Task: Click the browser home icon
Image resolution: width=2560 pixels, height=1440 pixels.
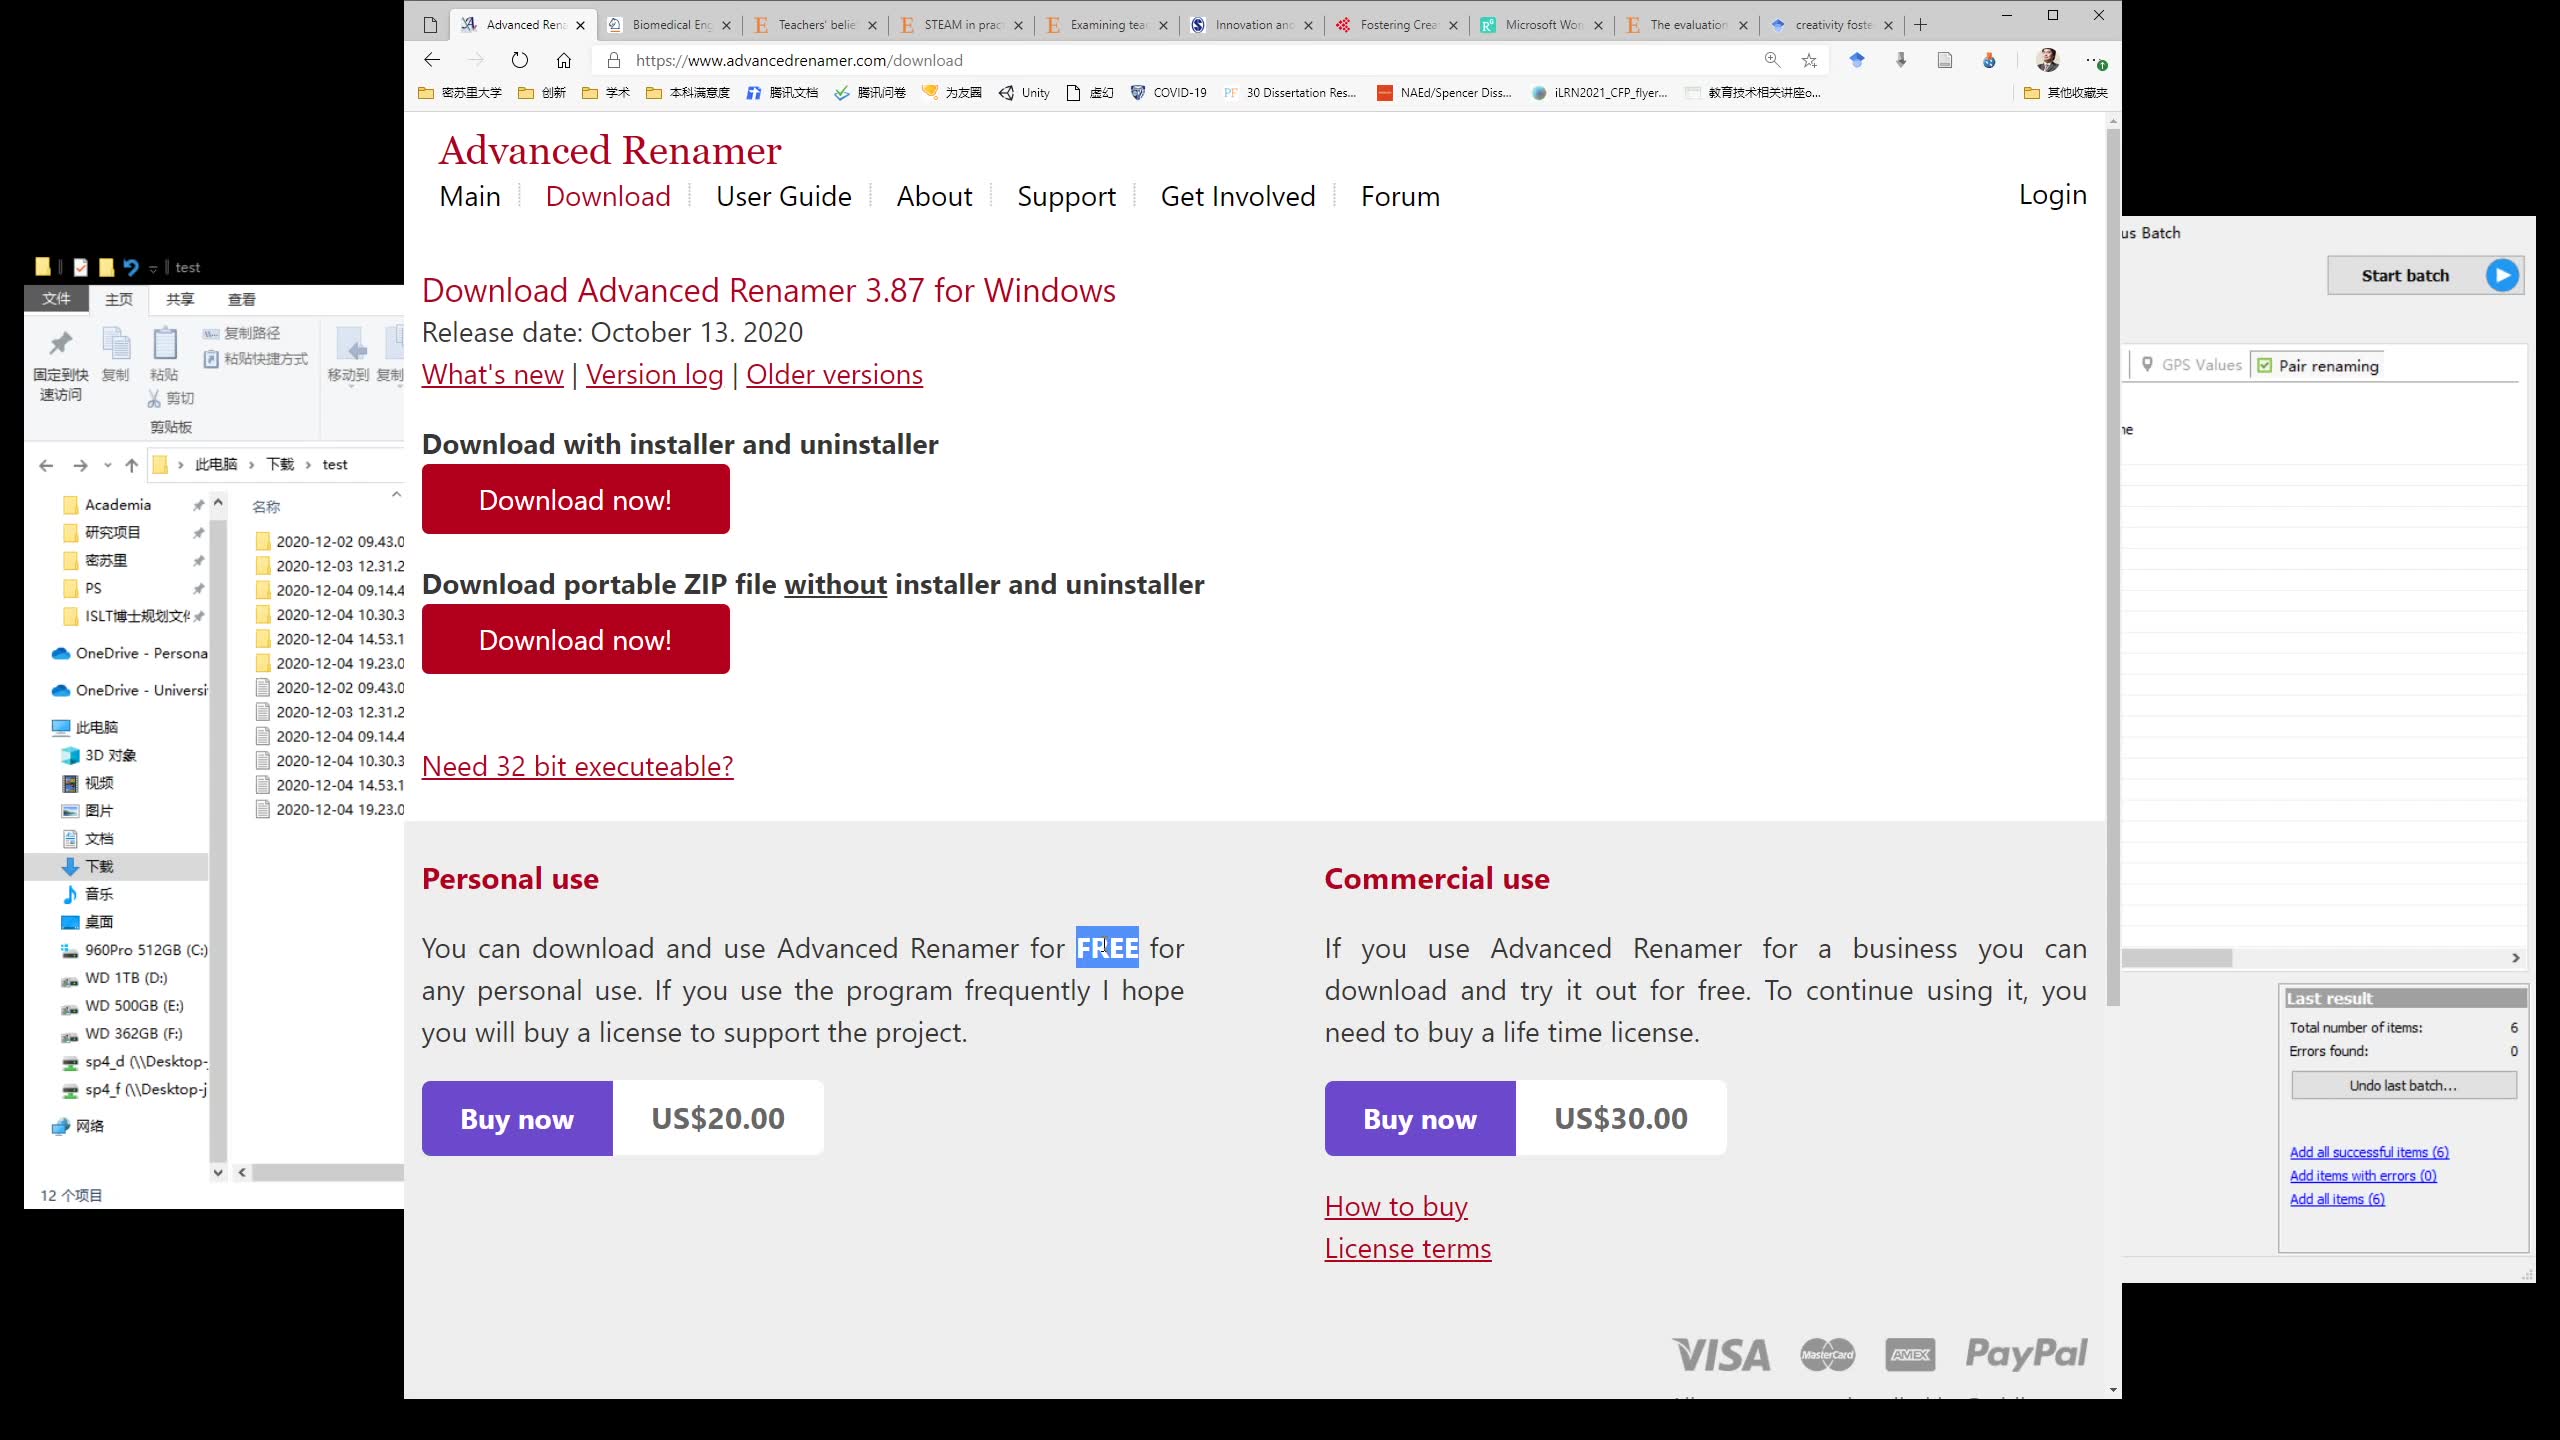Action: pyautogui.click(x=564, y=60)
